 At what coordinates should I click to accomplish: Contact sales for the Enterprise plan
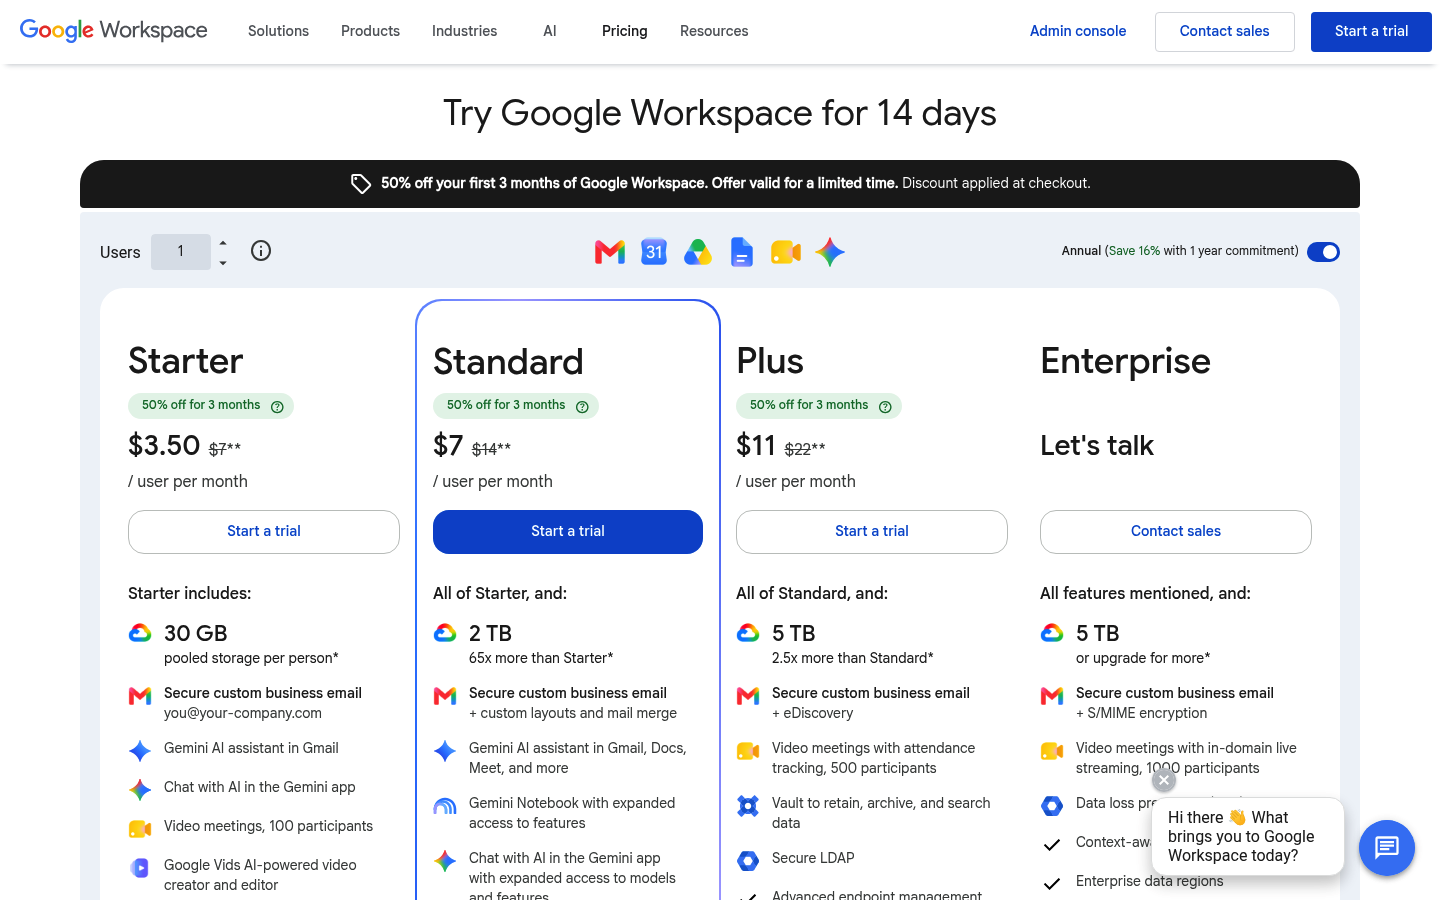click(x=1176, y=532)
